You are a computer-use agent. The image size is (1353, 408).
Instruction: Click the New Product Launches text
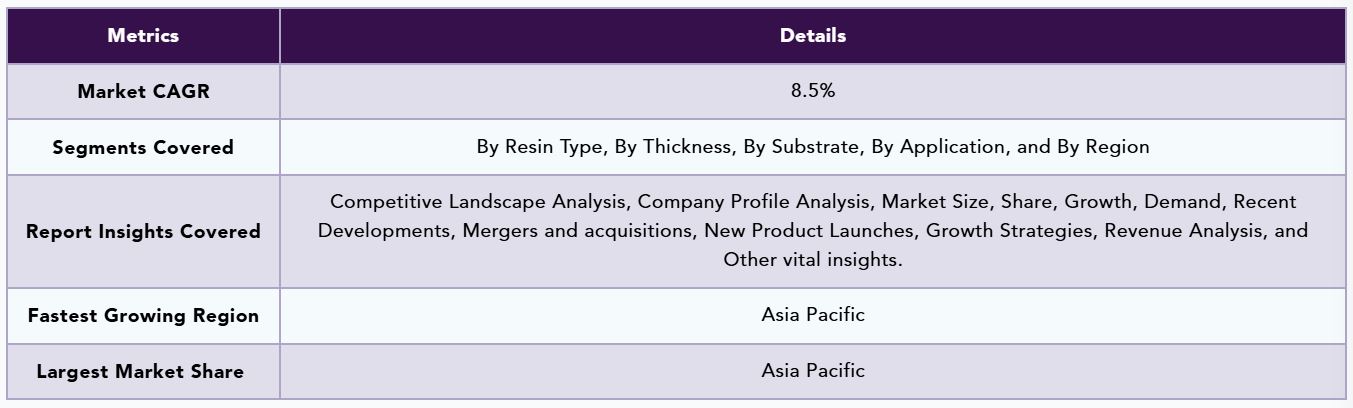(x=809, y=230)
